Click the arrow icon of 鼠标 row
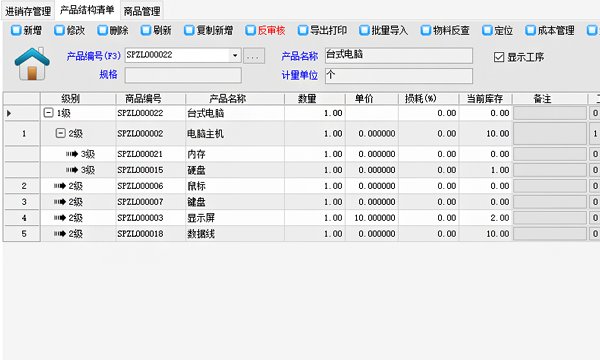 point(60,186)
